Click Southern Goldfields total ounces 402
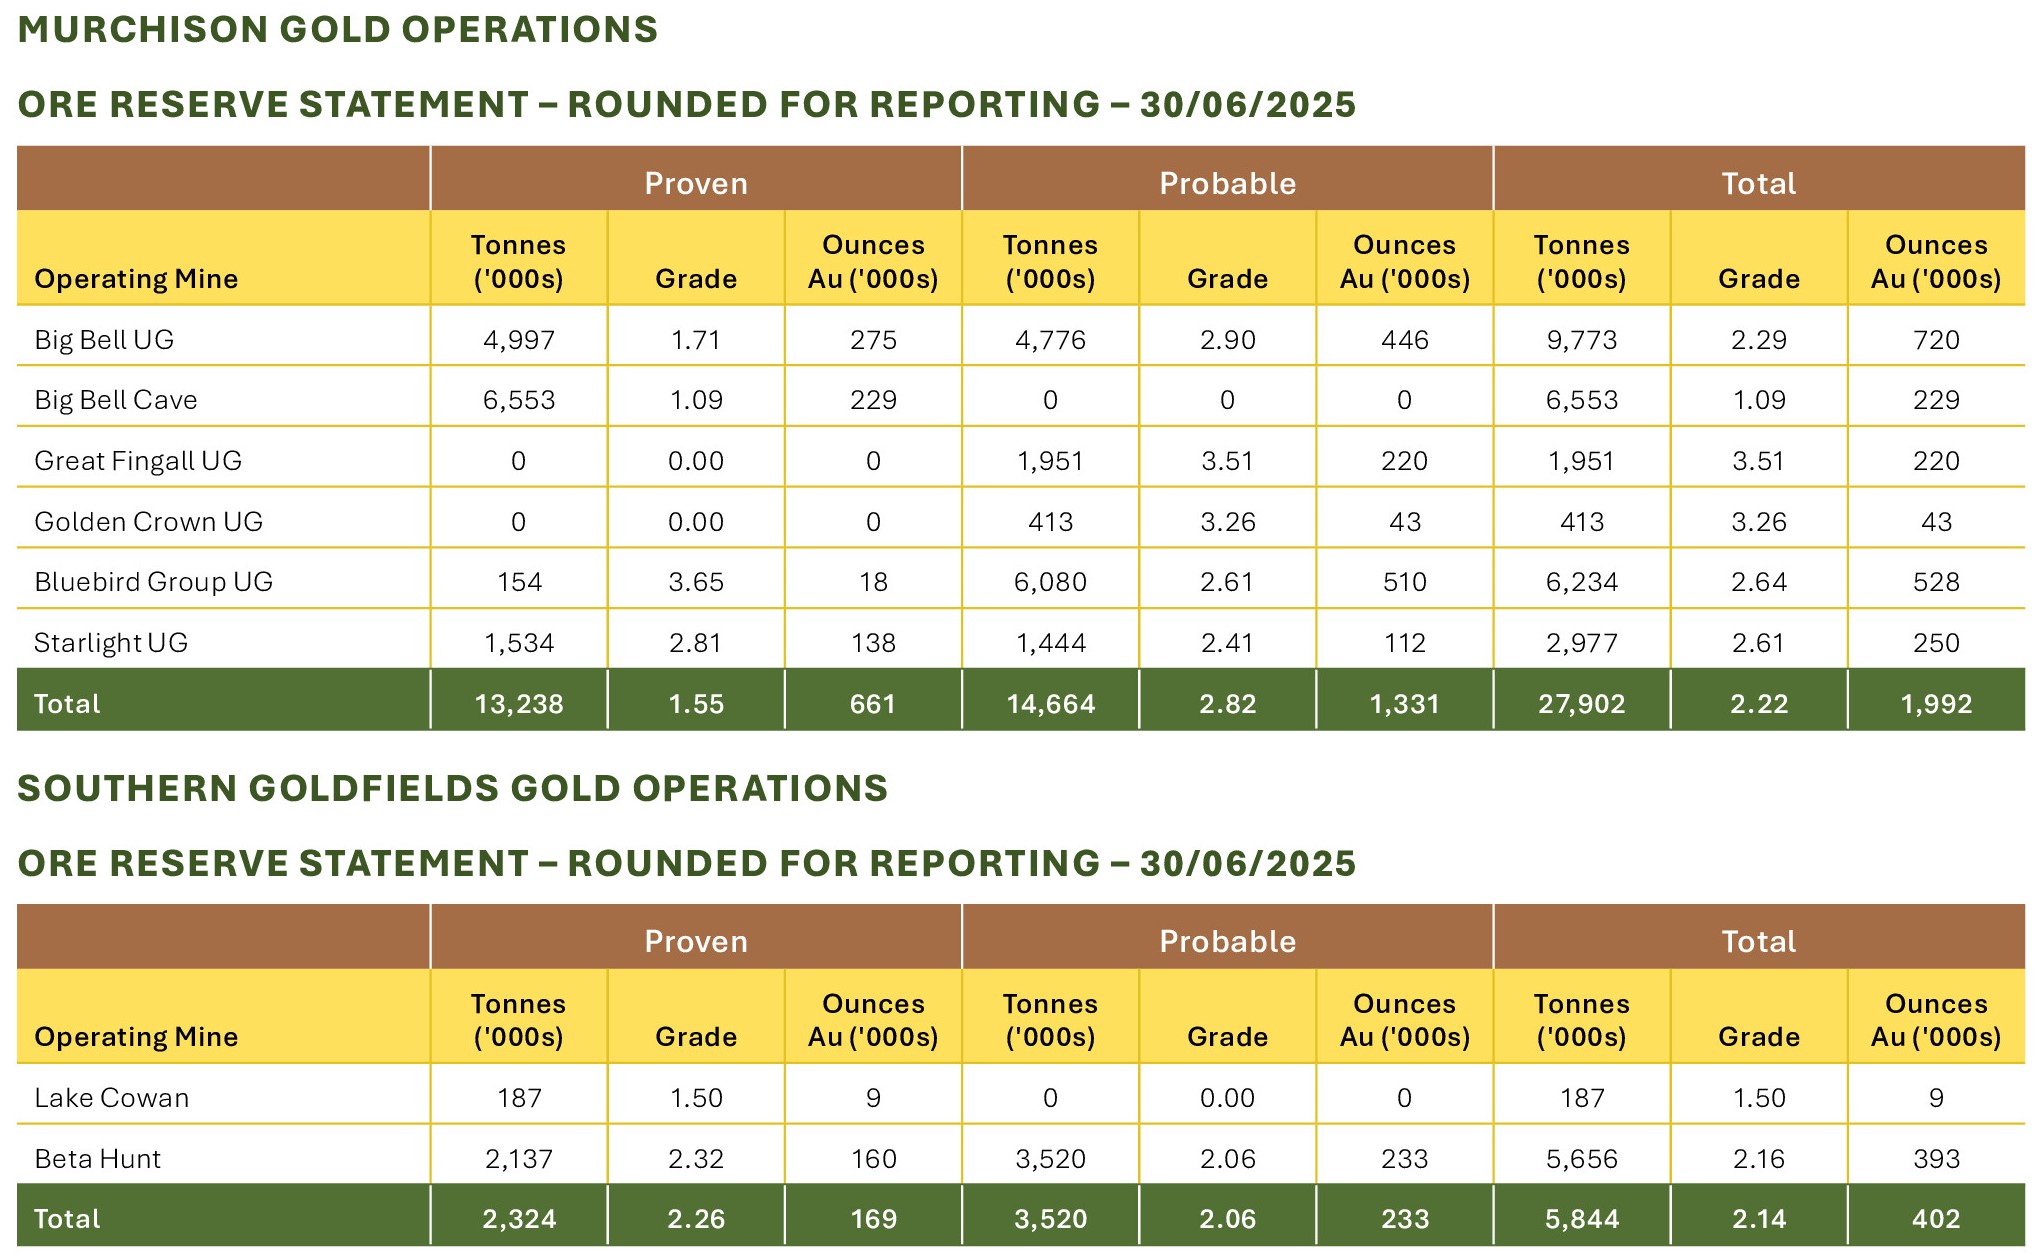The image size is (2042, 1258). [x=1936, y=1219]
